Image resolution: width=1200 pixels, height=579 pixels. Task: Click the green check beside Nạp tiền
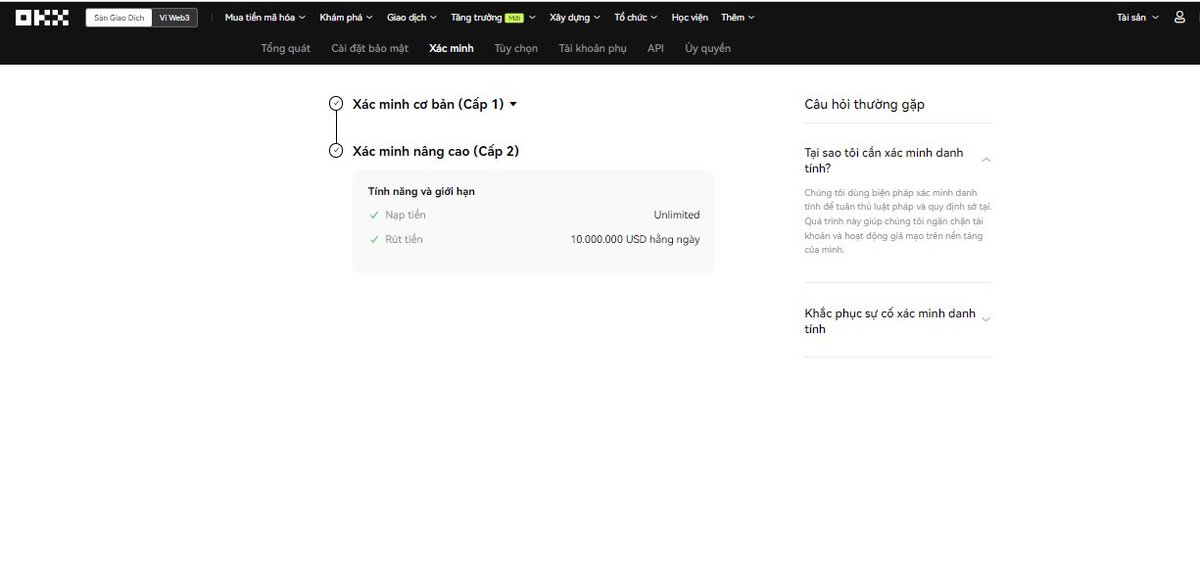[374, 215]
